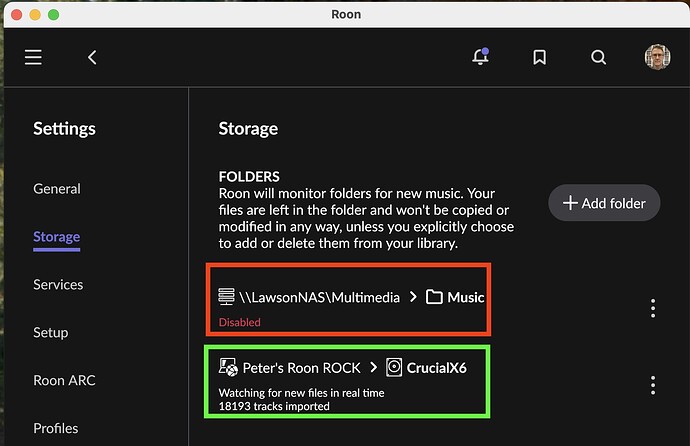Click the CrucialX6 drive icon
The width and height of the screenshot is (690, 446).
(394, 367)
